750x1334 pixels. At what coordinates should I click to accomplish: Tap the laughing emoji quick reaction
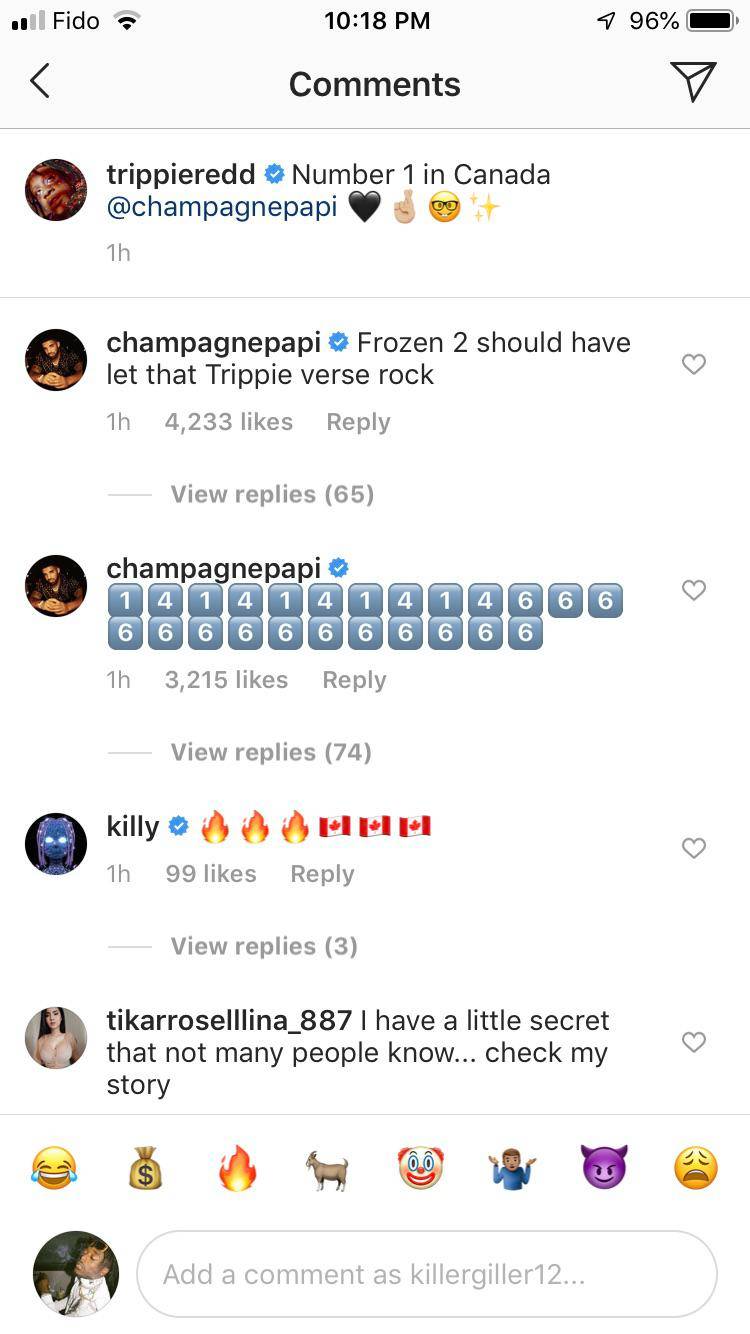tap(55, 1166)
